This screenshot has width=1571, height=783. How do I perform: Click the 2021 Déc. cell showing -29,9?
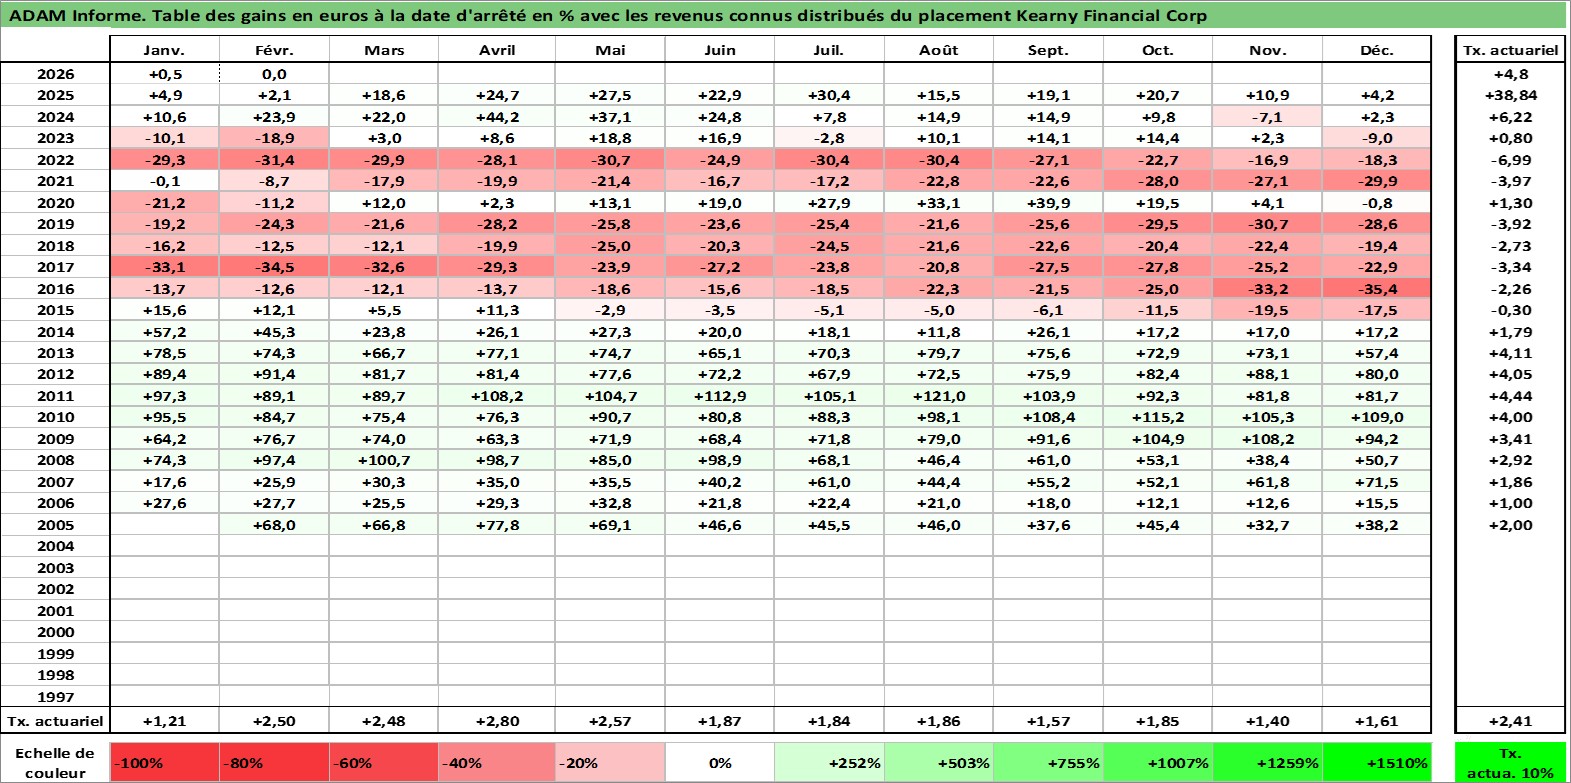[x=1377, y=181]
